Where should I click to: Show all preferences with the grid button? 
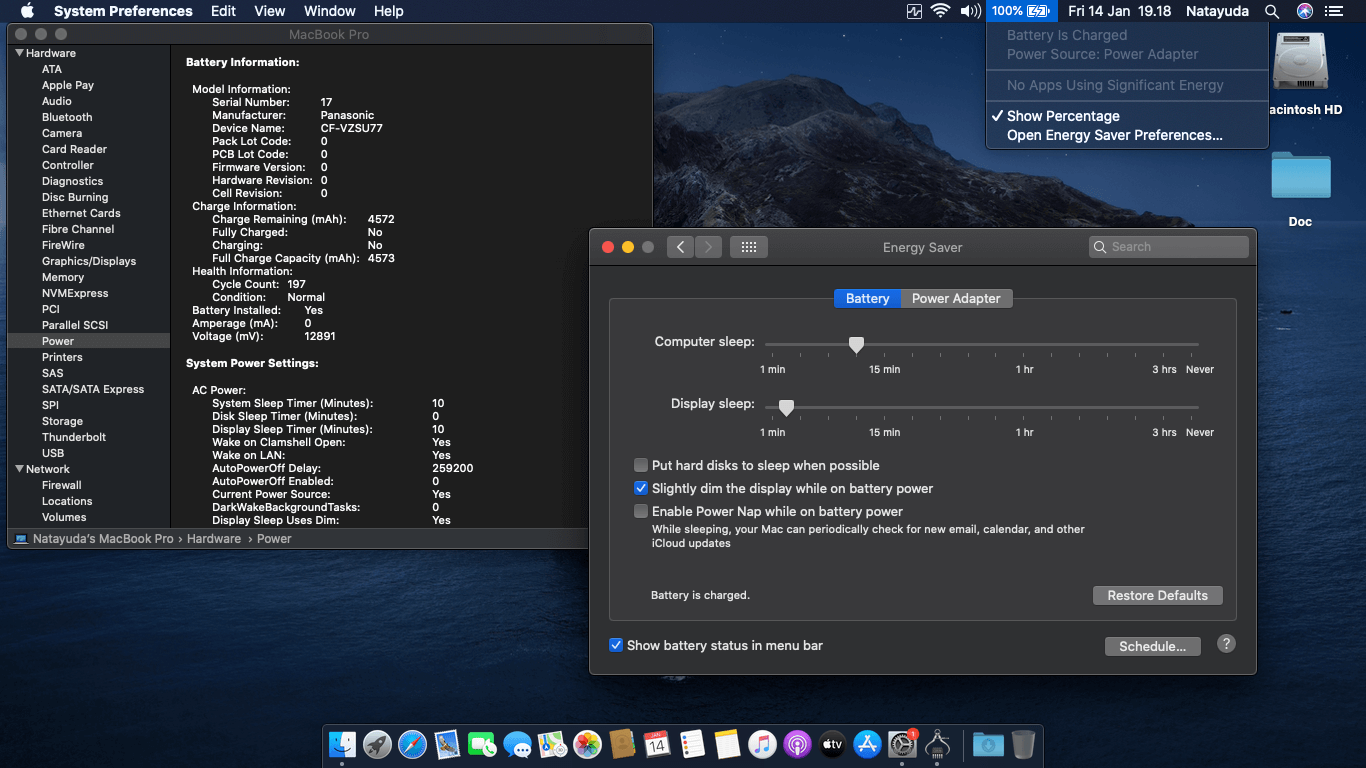point(749,247)
